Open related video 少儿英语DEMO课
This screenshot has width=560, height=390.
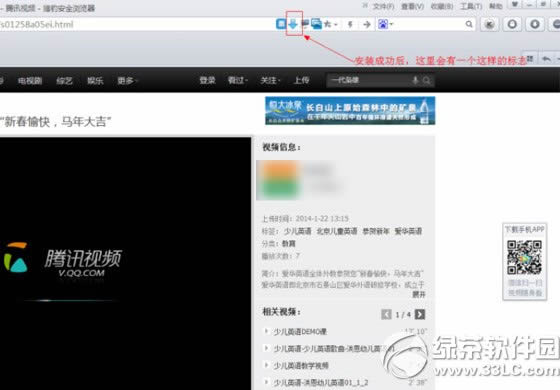click(300, 332)
